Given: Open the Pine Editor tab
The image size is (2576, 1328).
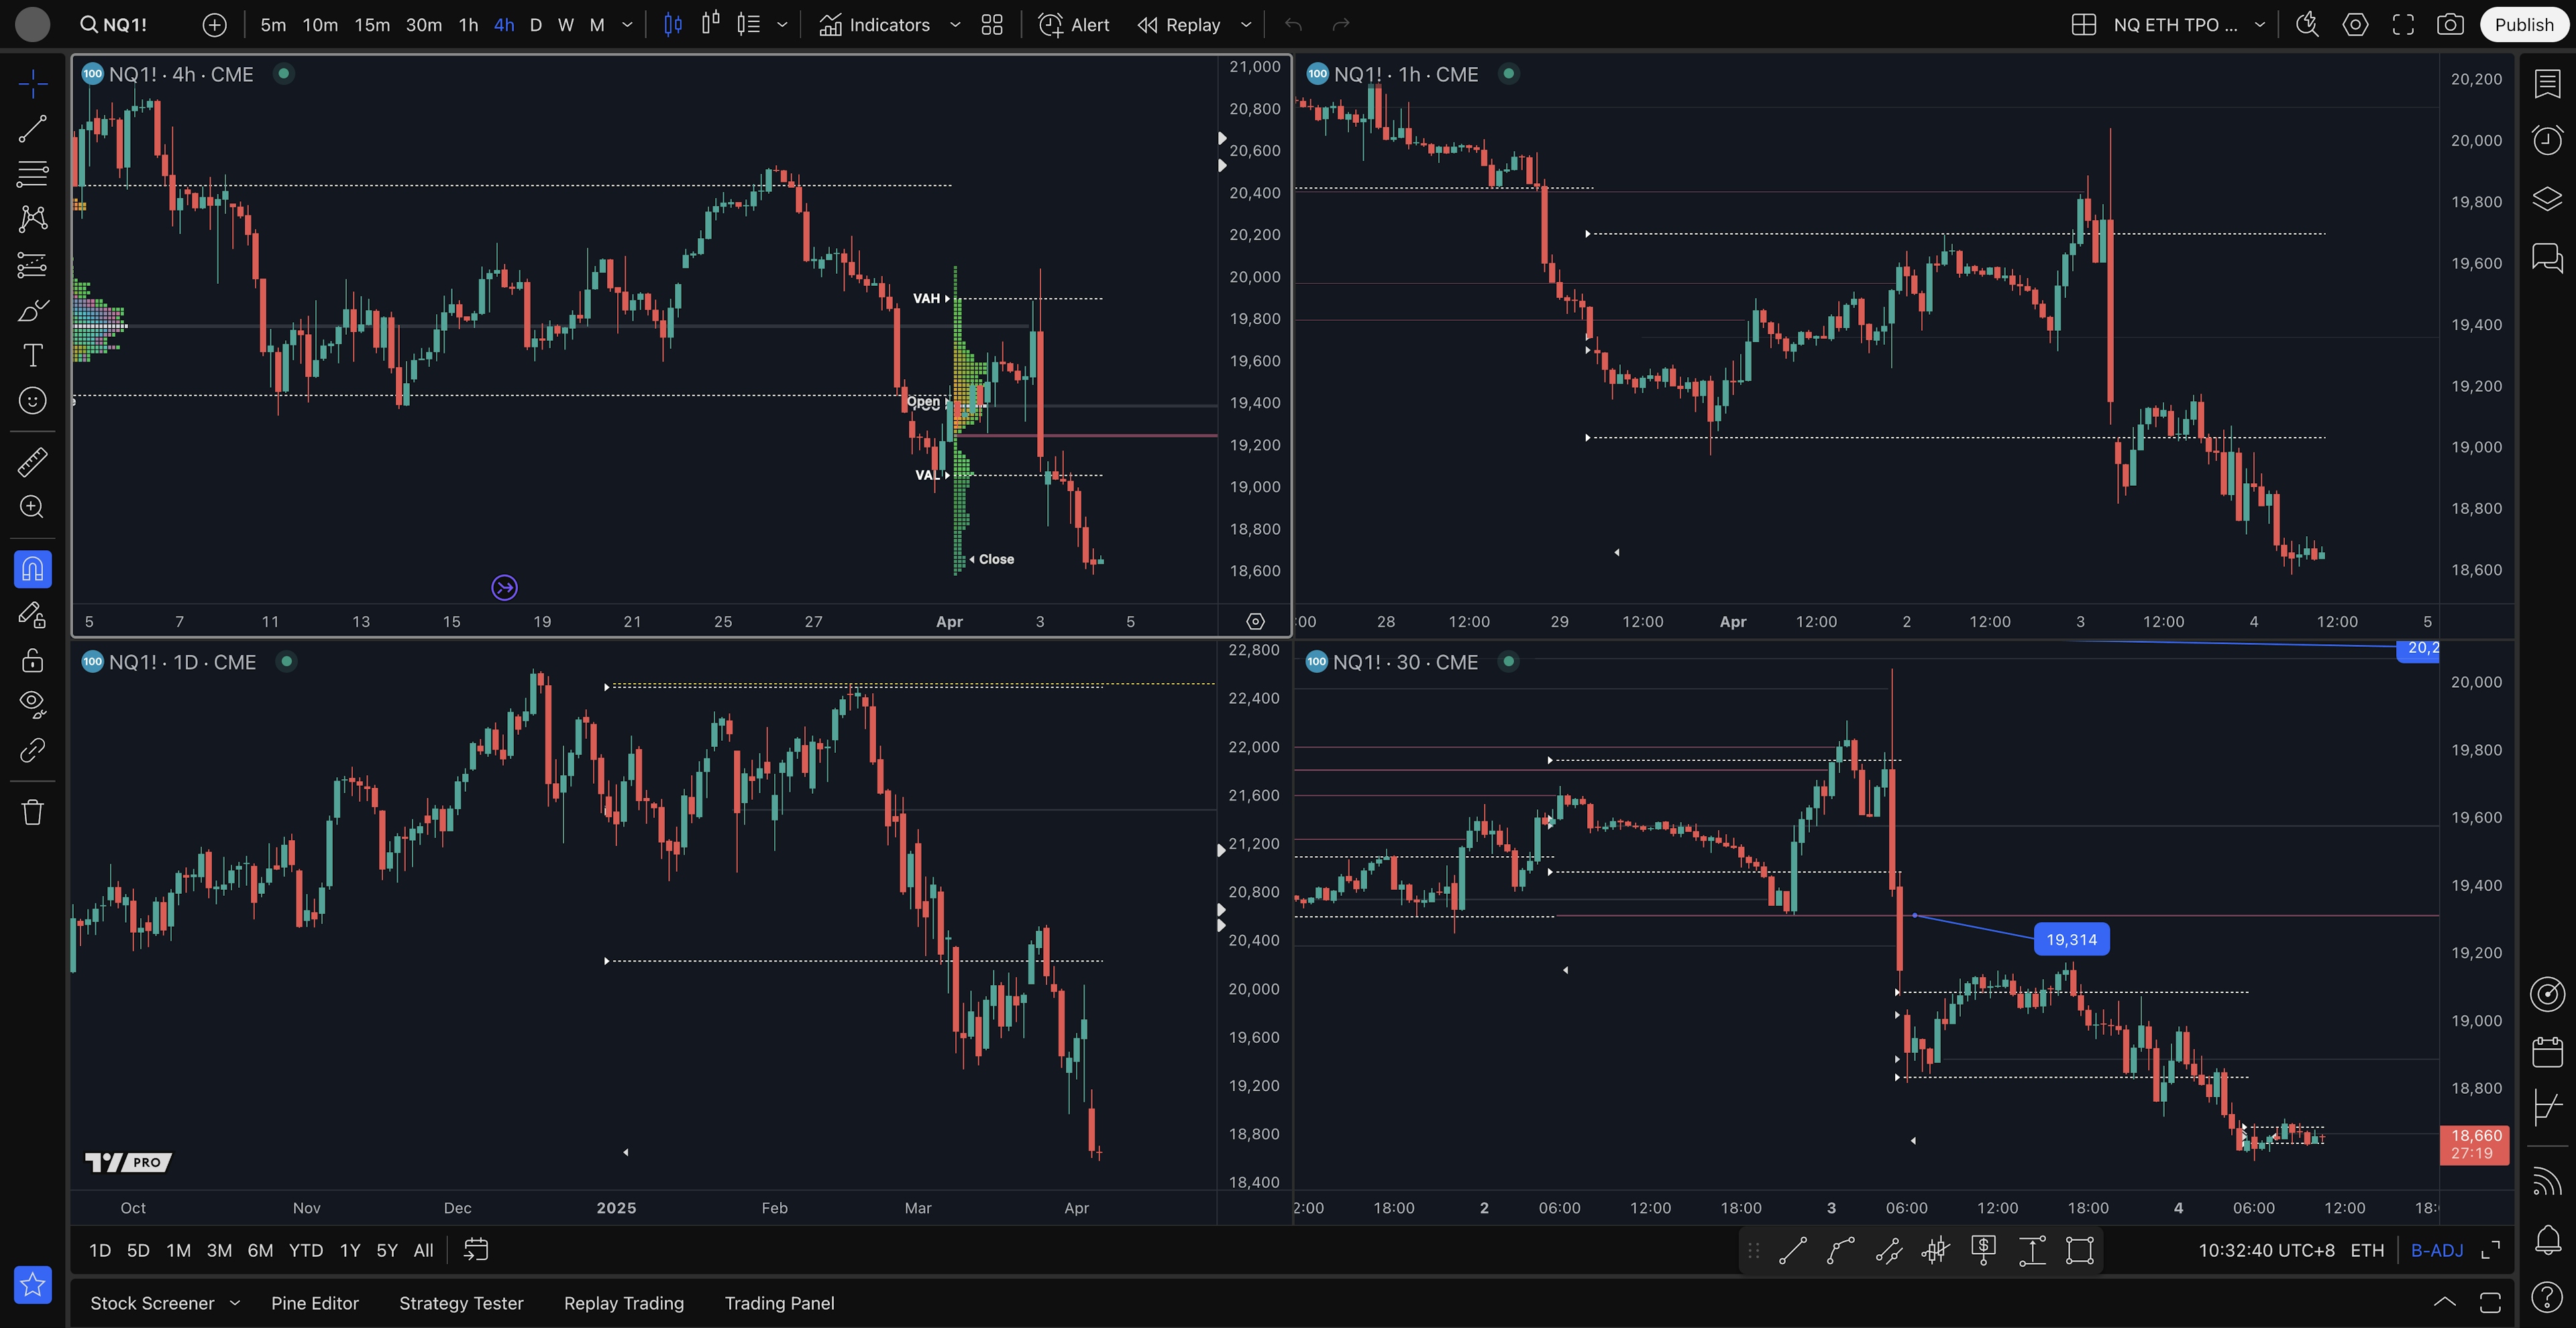Looking at the screenshot, I should point(314,1303).
